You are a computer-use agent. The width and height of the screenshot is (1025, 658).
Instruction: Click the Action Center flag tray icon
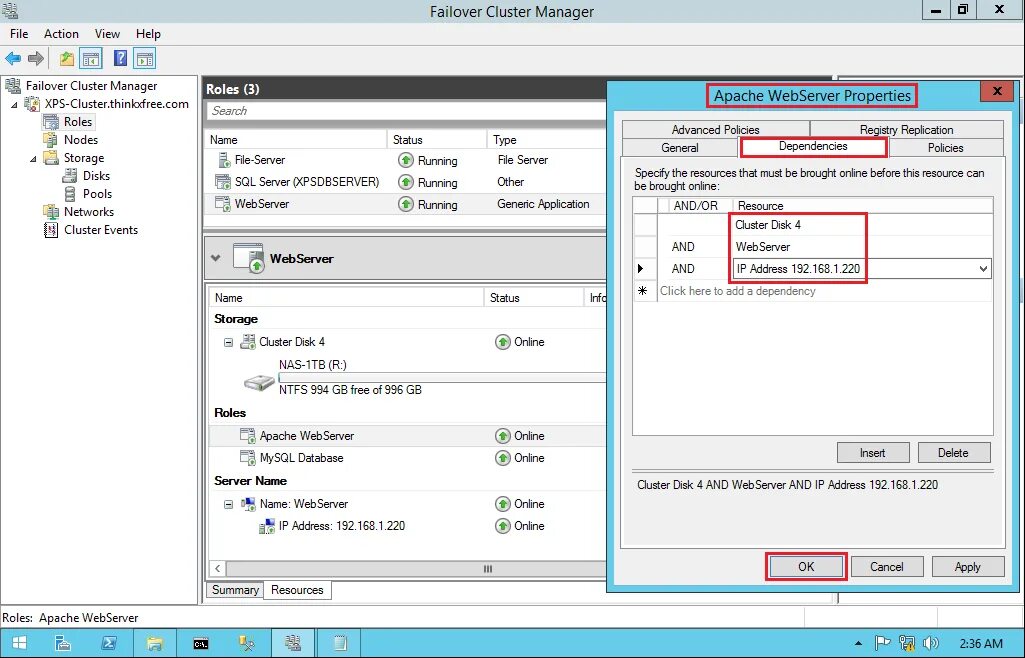(x=882, y=644)
